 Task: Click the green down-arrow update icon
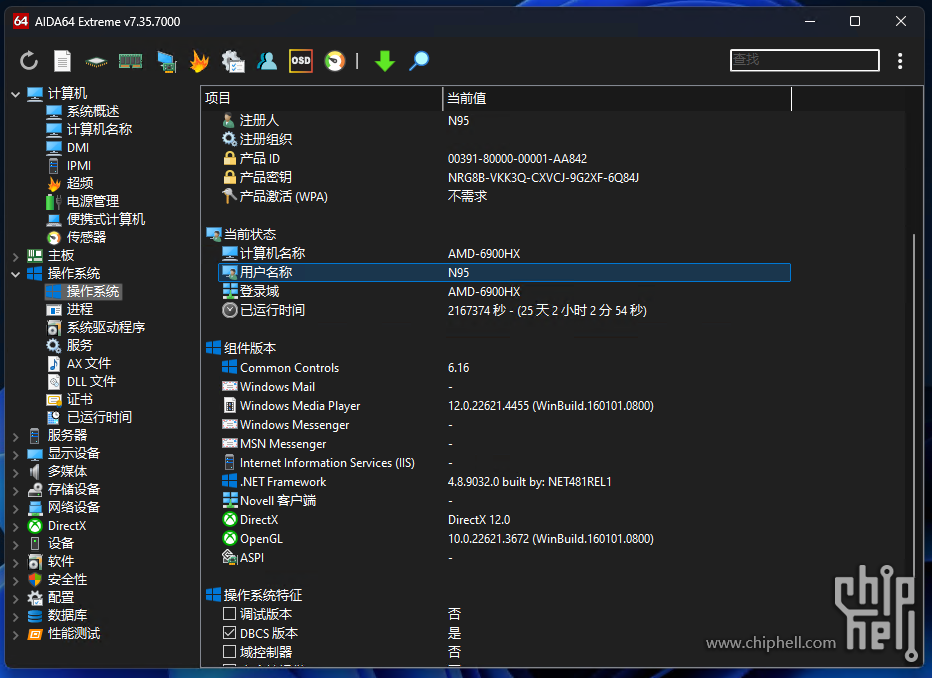(385, 61)
